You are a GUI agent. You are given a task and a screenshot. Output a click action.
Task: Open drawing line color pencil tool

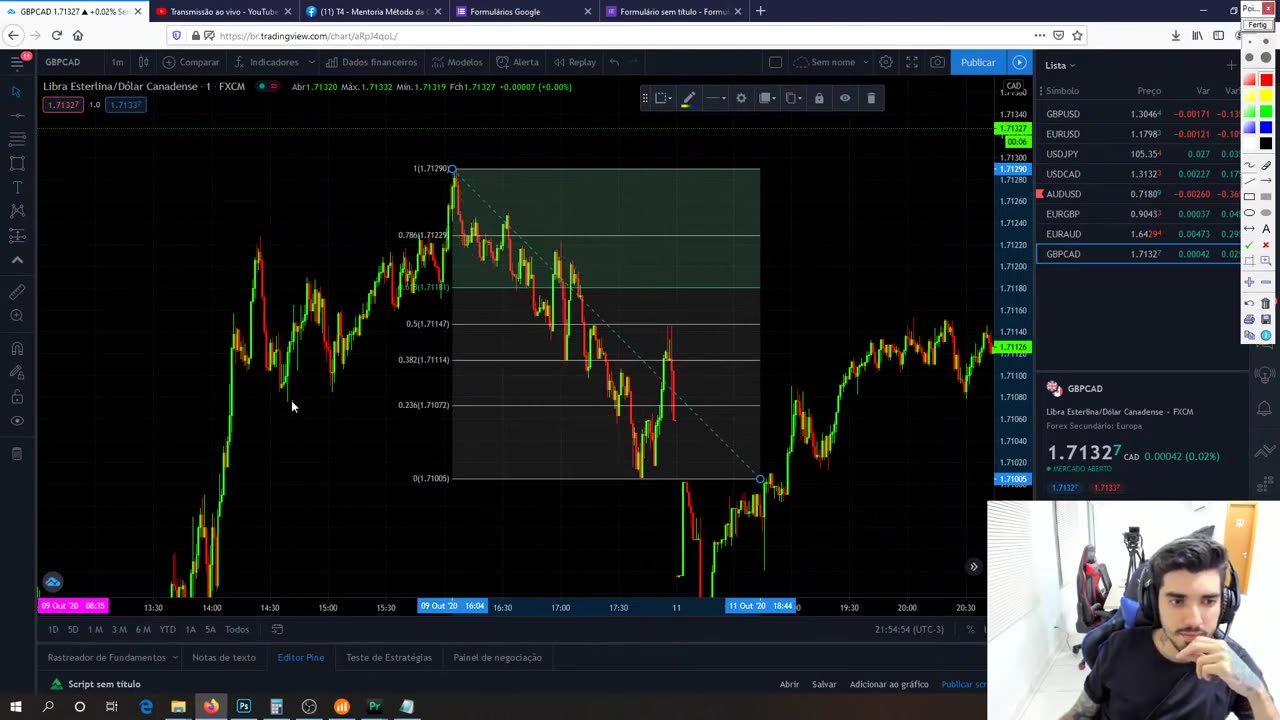click(x=688, y=98)
